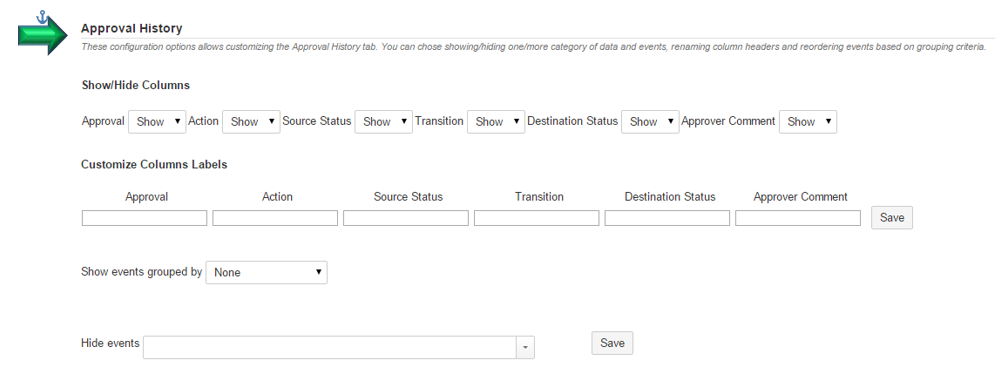The width and height of the screenshot is (1004, 379).
Task: Click the Approval History heading
Action: point(132,28)
